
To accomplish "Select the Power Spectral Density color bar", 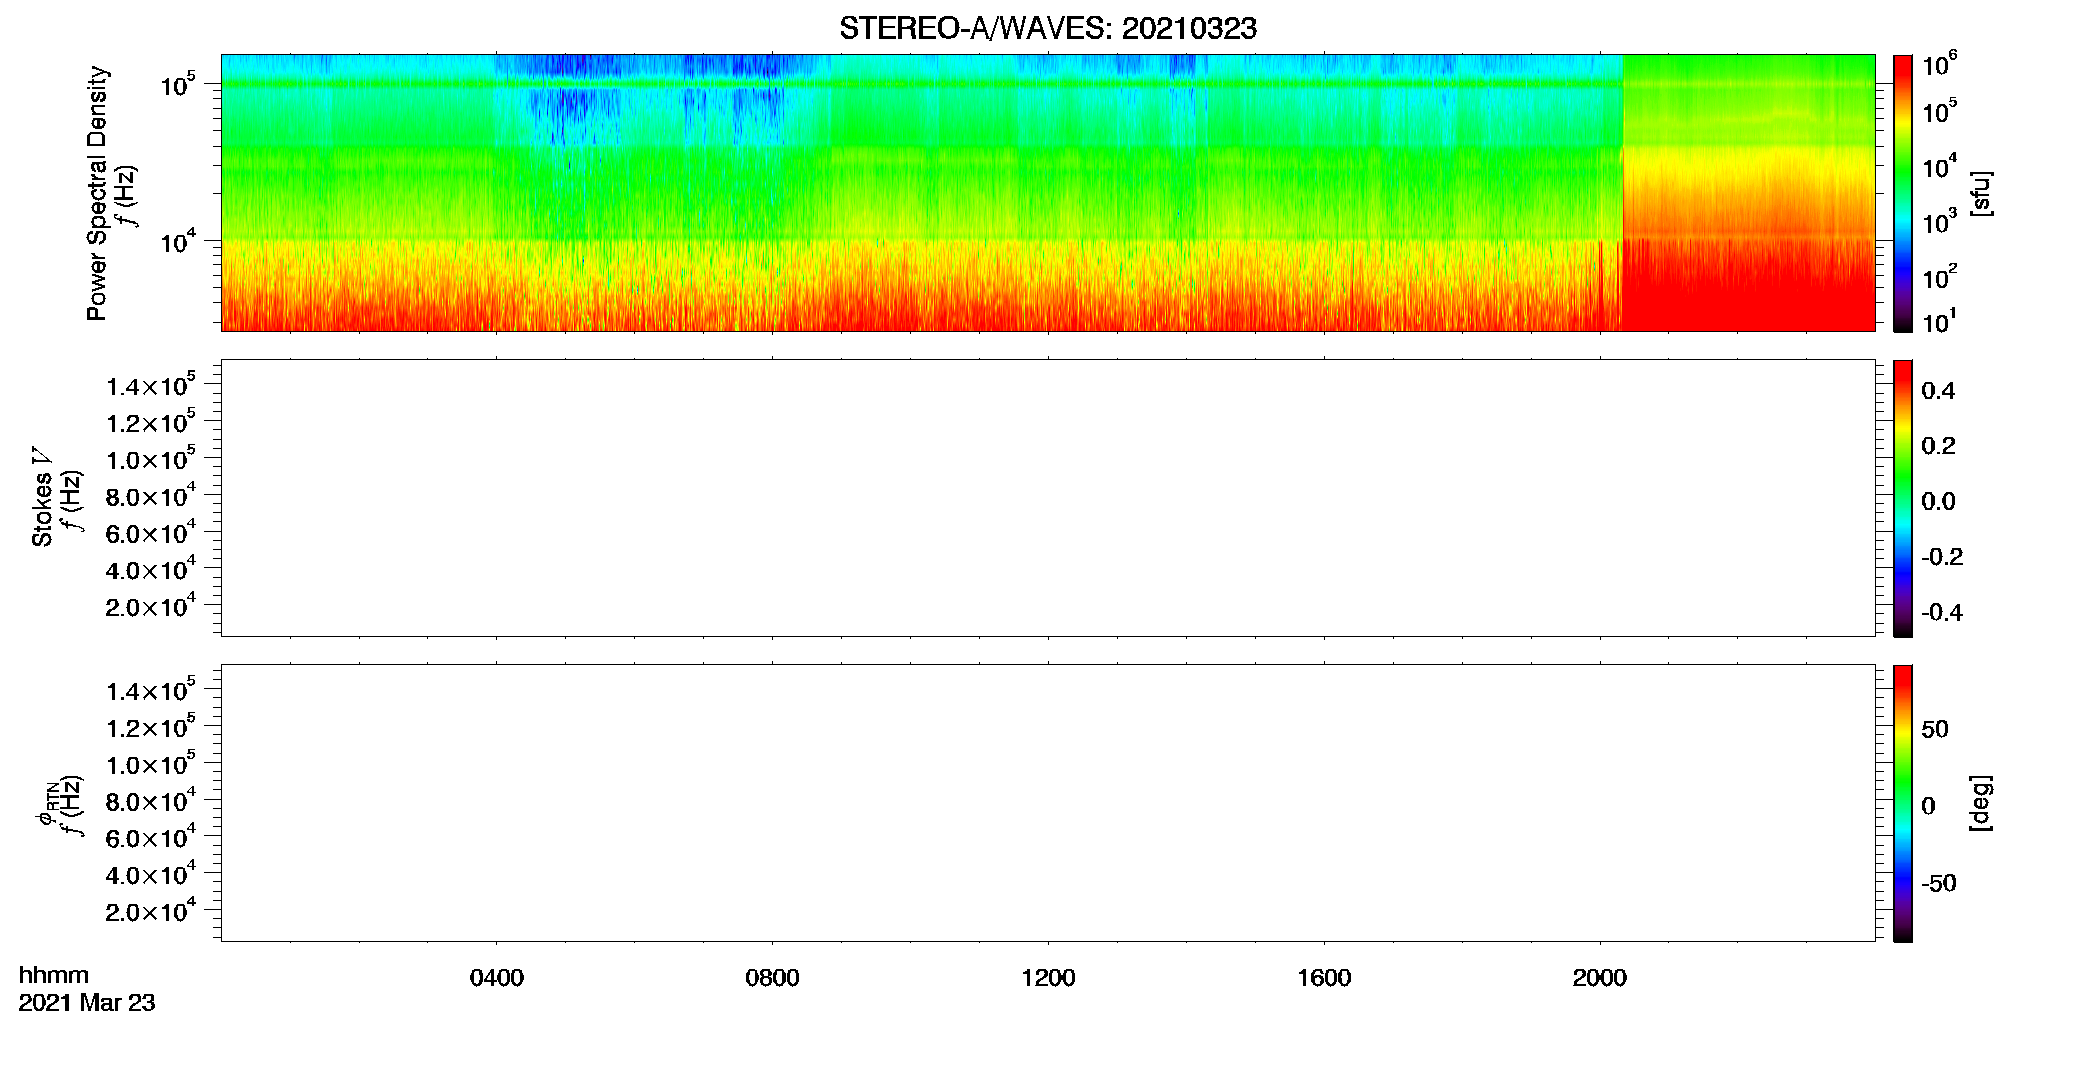I will pyautogui.click(x=1902, y=193).
